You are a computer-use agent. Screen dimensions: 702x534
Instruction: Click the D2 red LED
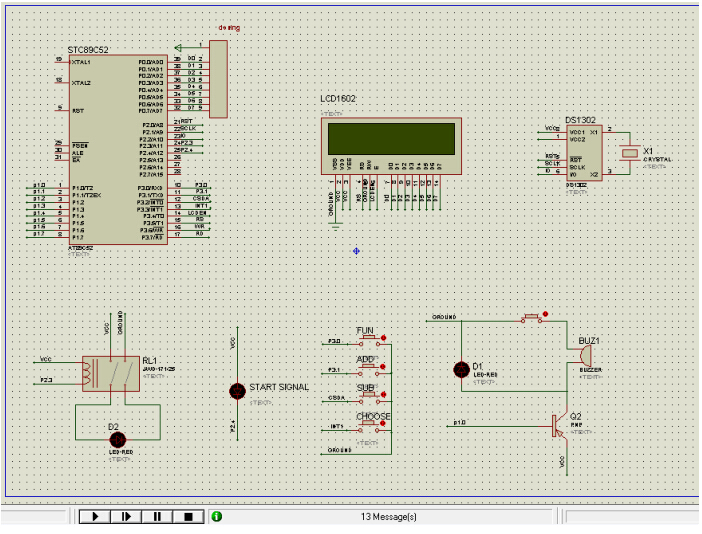[117, 439]
